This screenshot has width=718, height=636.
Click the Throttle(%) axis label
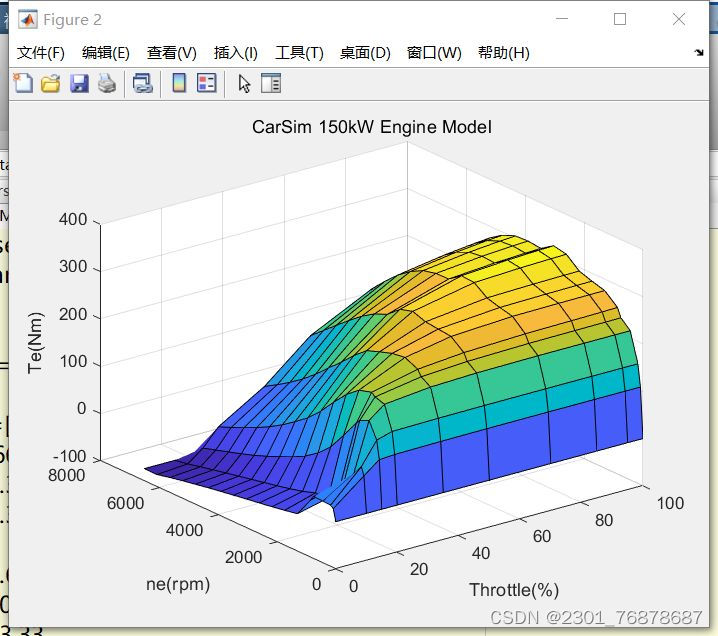514,590
